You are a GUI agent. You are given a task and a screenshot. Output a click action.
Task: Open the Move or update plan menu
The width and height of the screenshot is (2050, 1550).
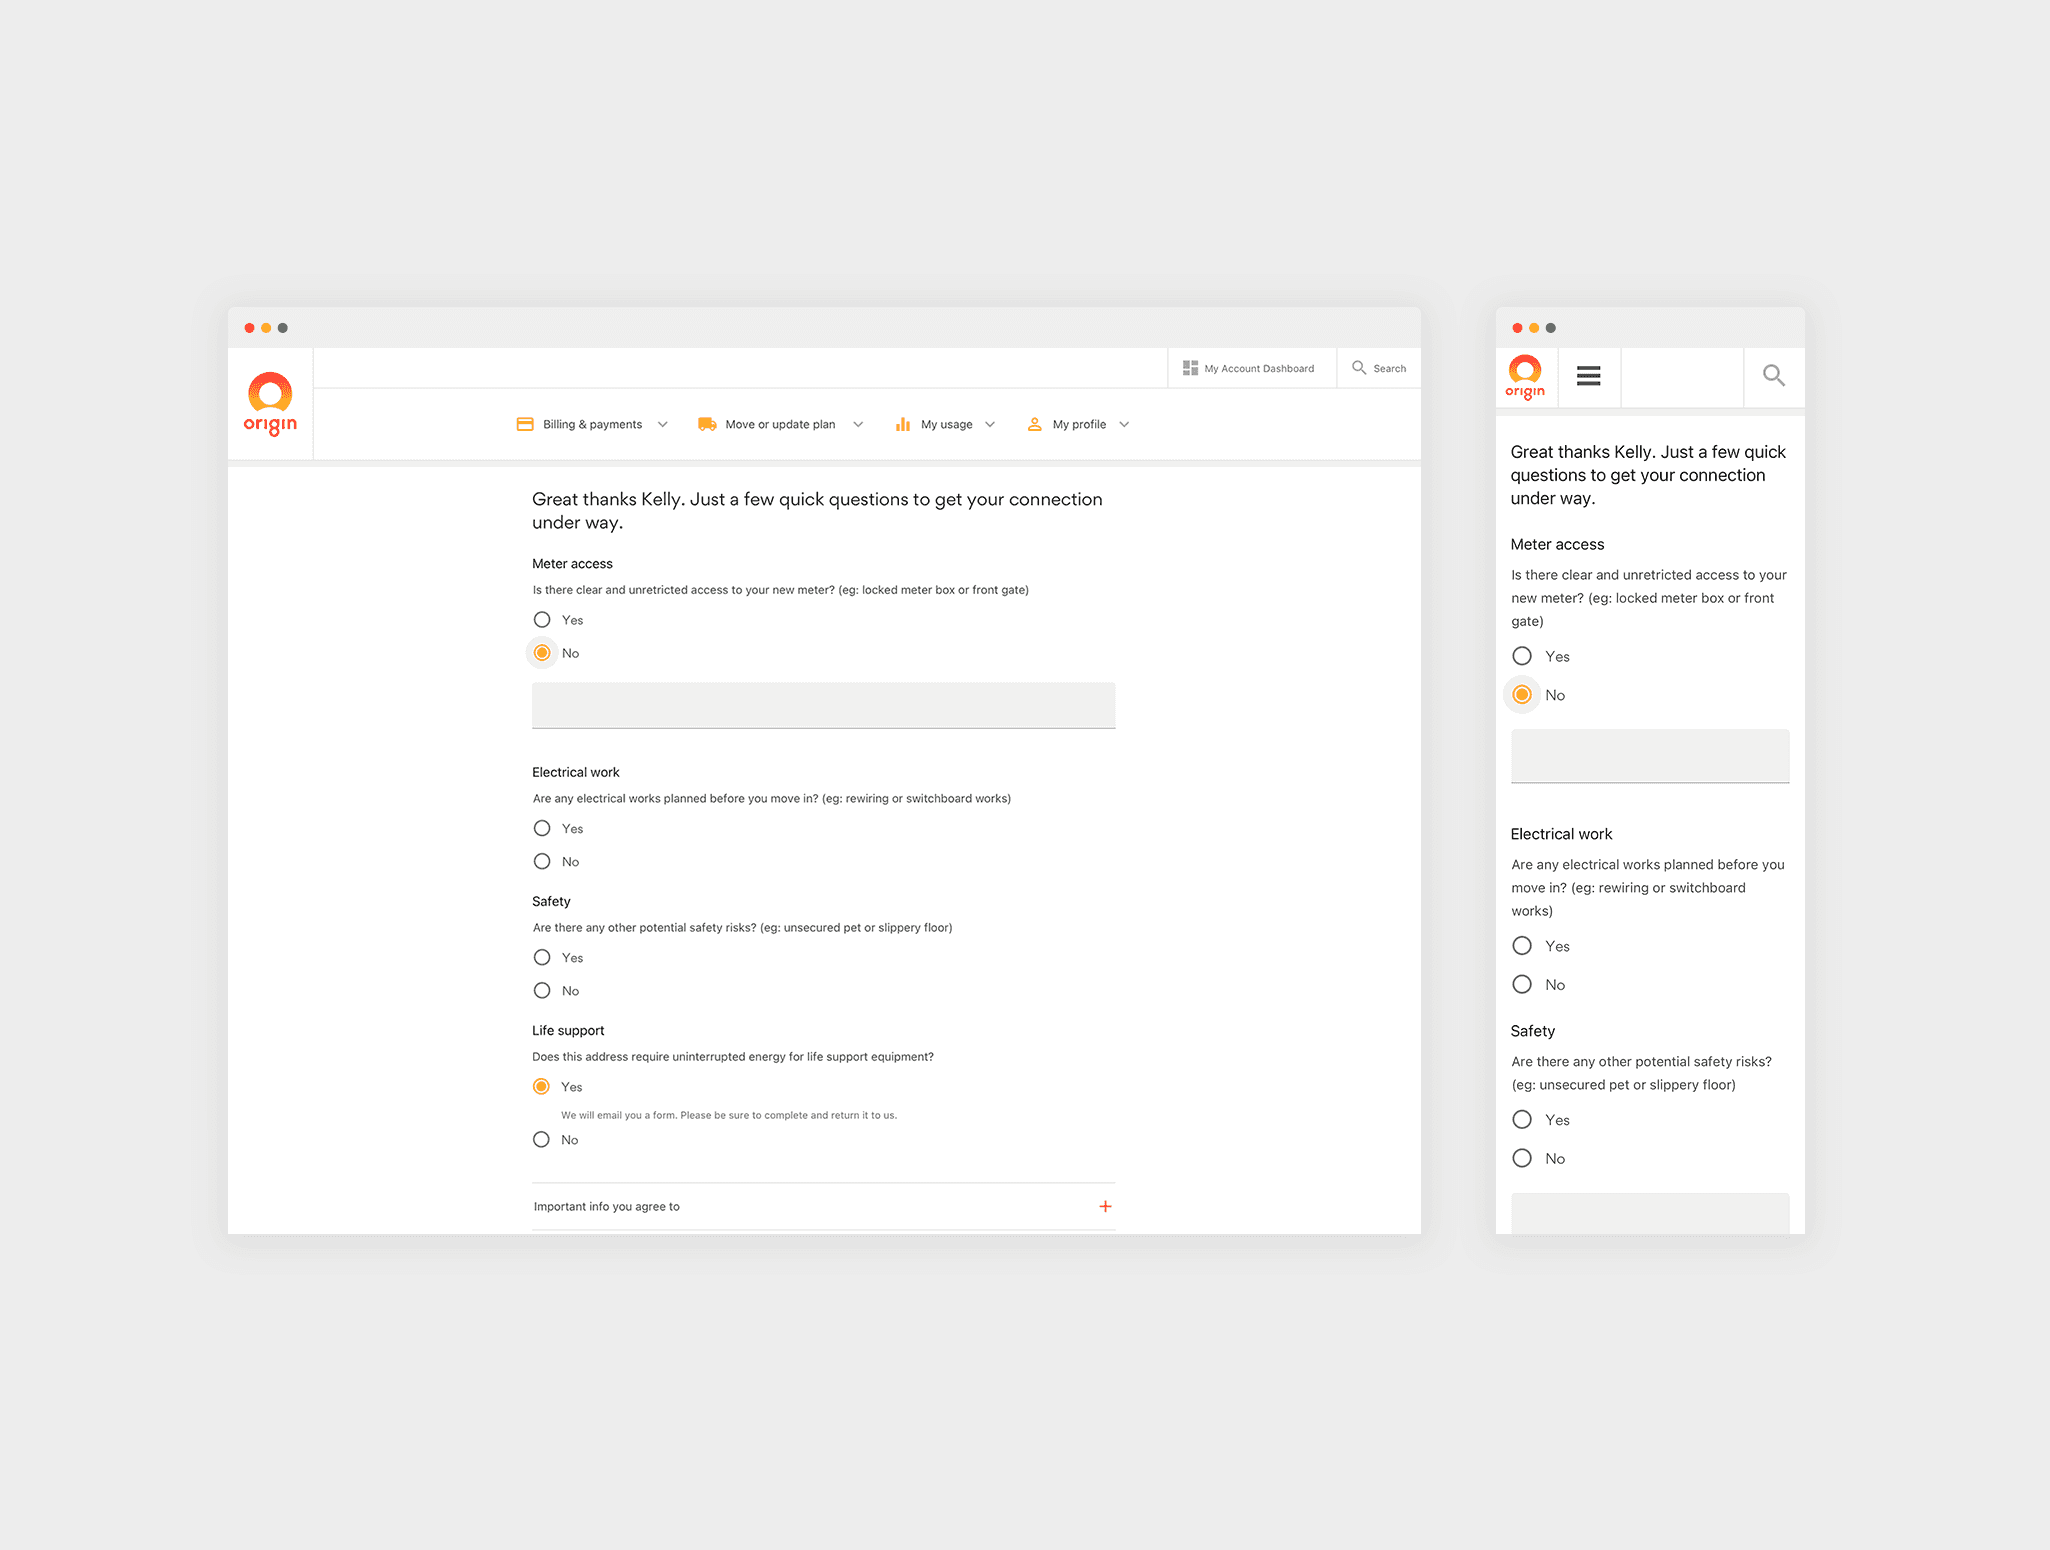coord(780,424)
